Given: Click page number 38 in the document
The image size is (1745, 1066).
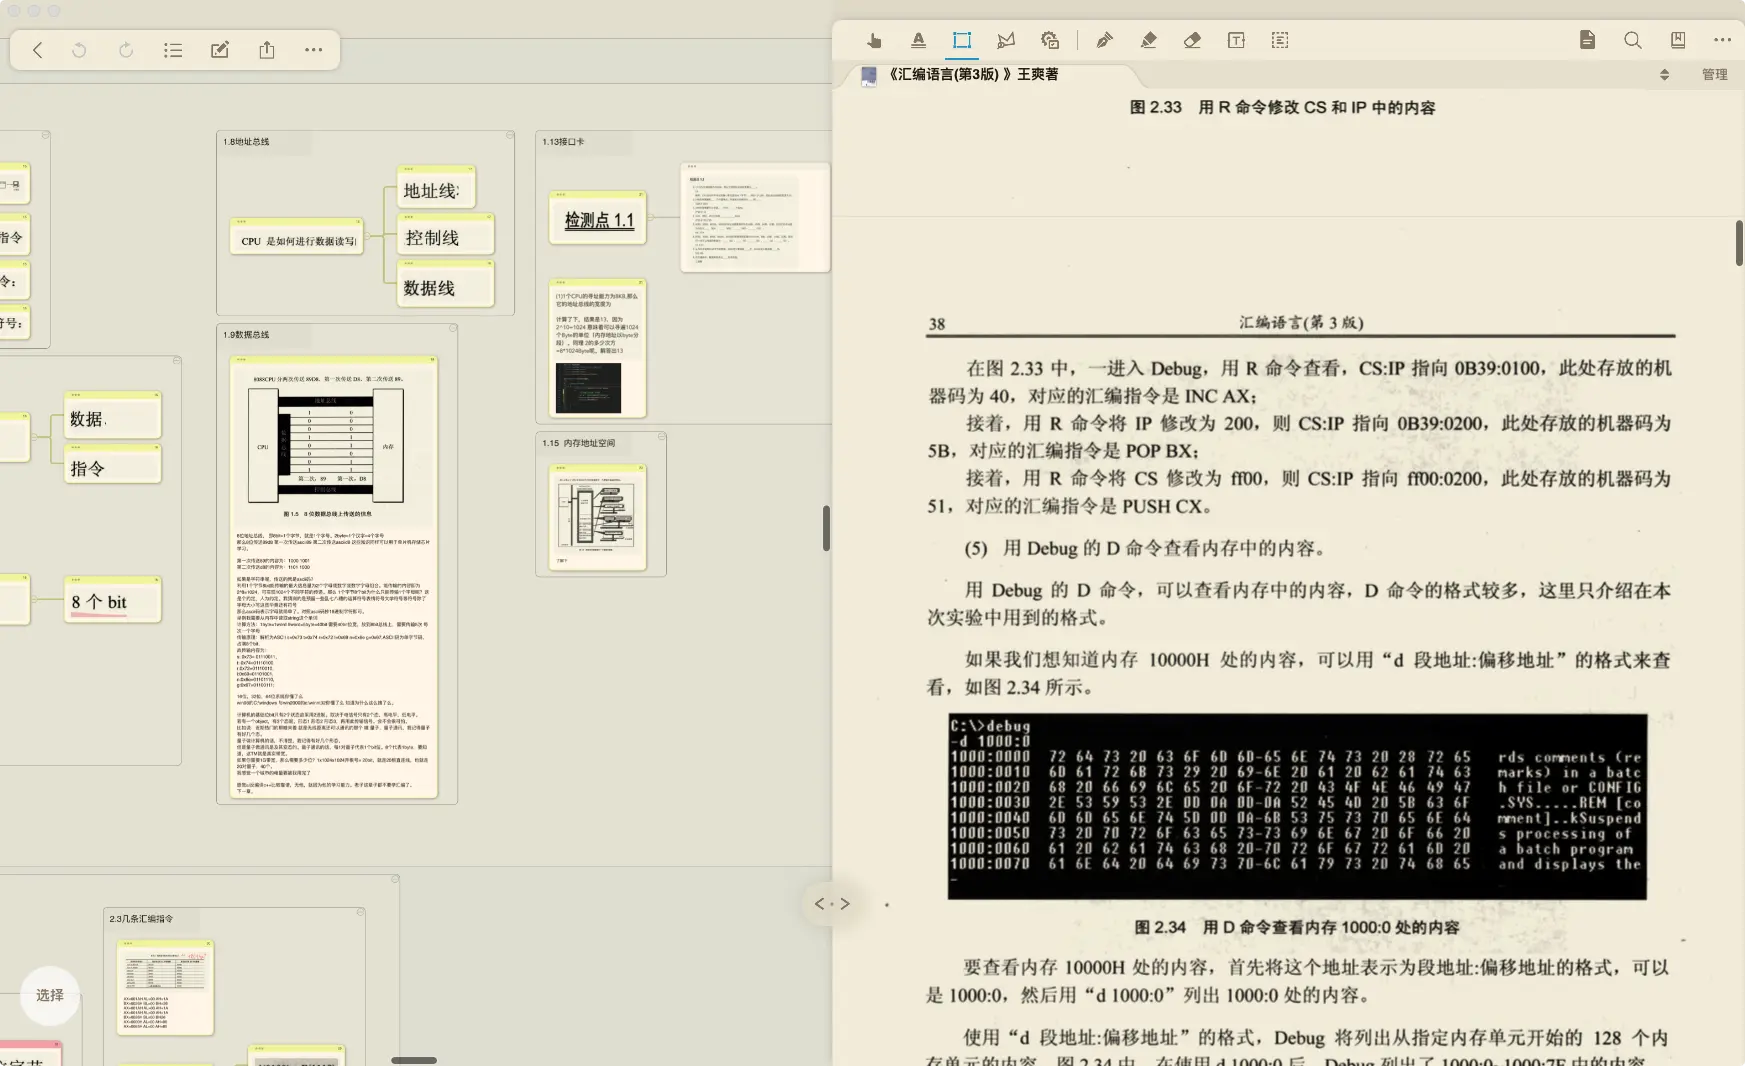Looking at the screenshot, I should click(x=937, y=324).
